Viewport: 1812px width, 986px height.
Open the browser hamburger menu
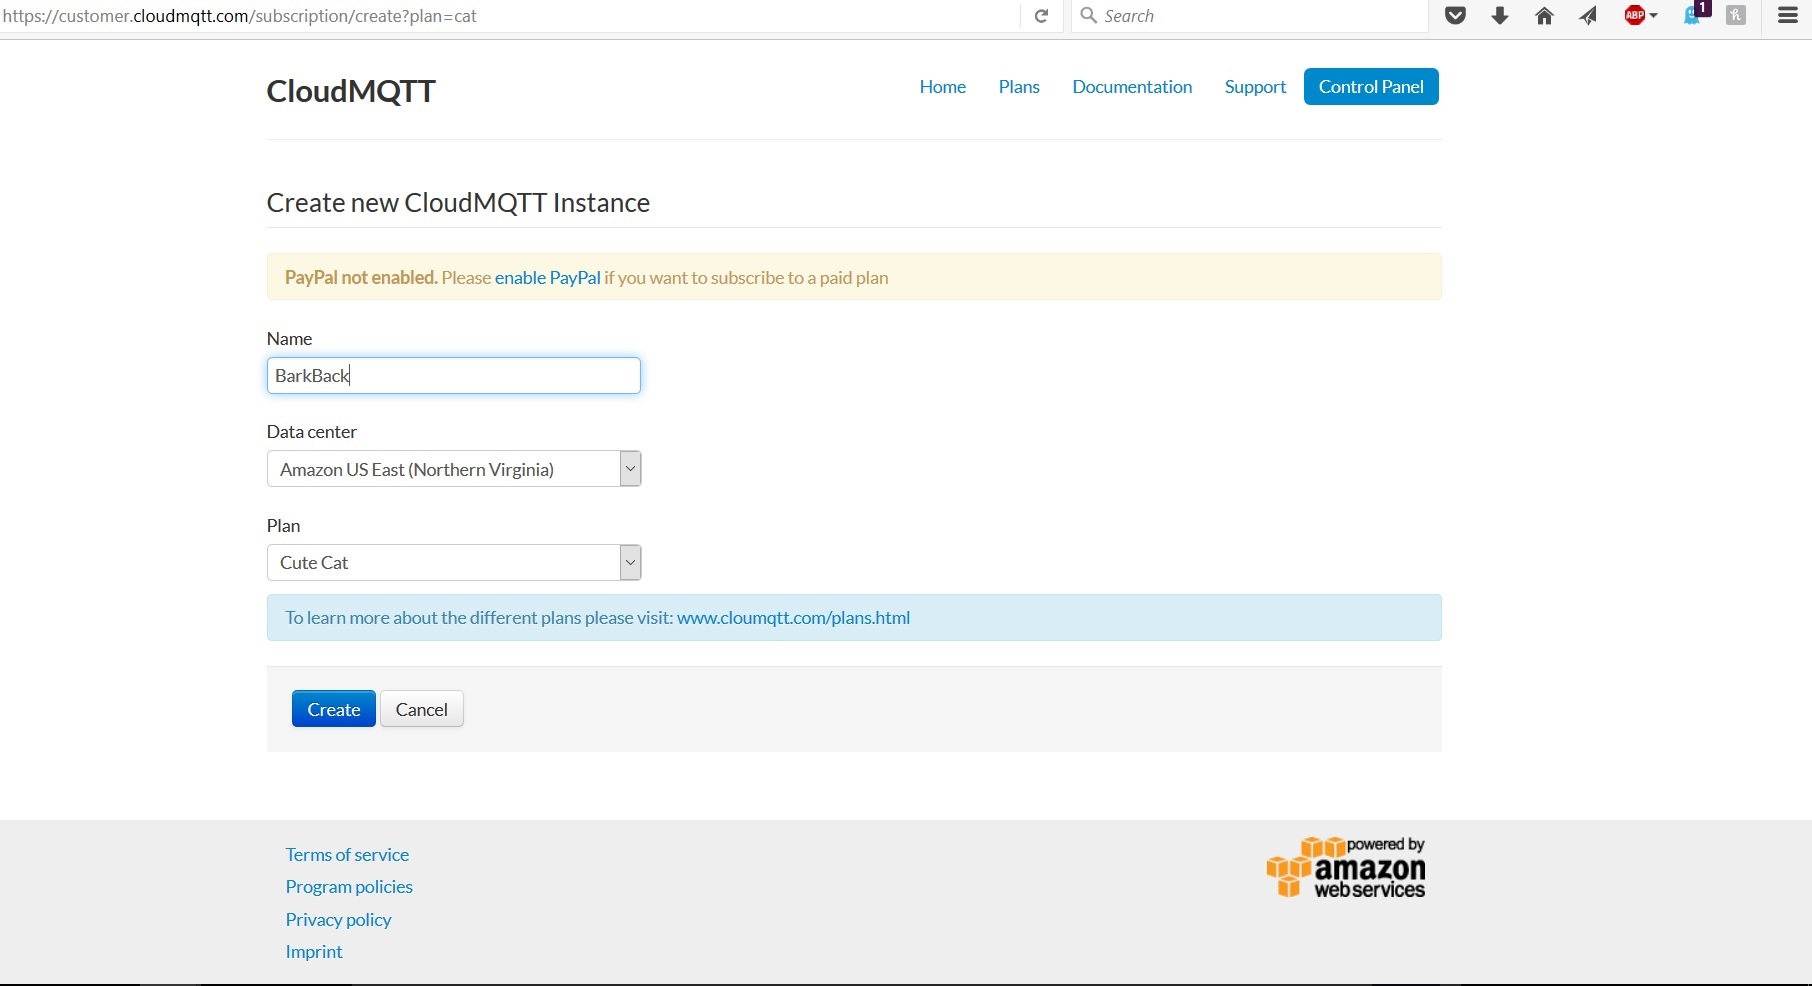click(1788, 16)
